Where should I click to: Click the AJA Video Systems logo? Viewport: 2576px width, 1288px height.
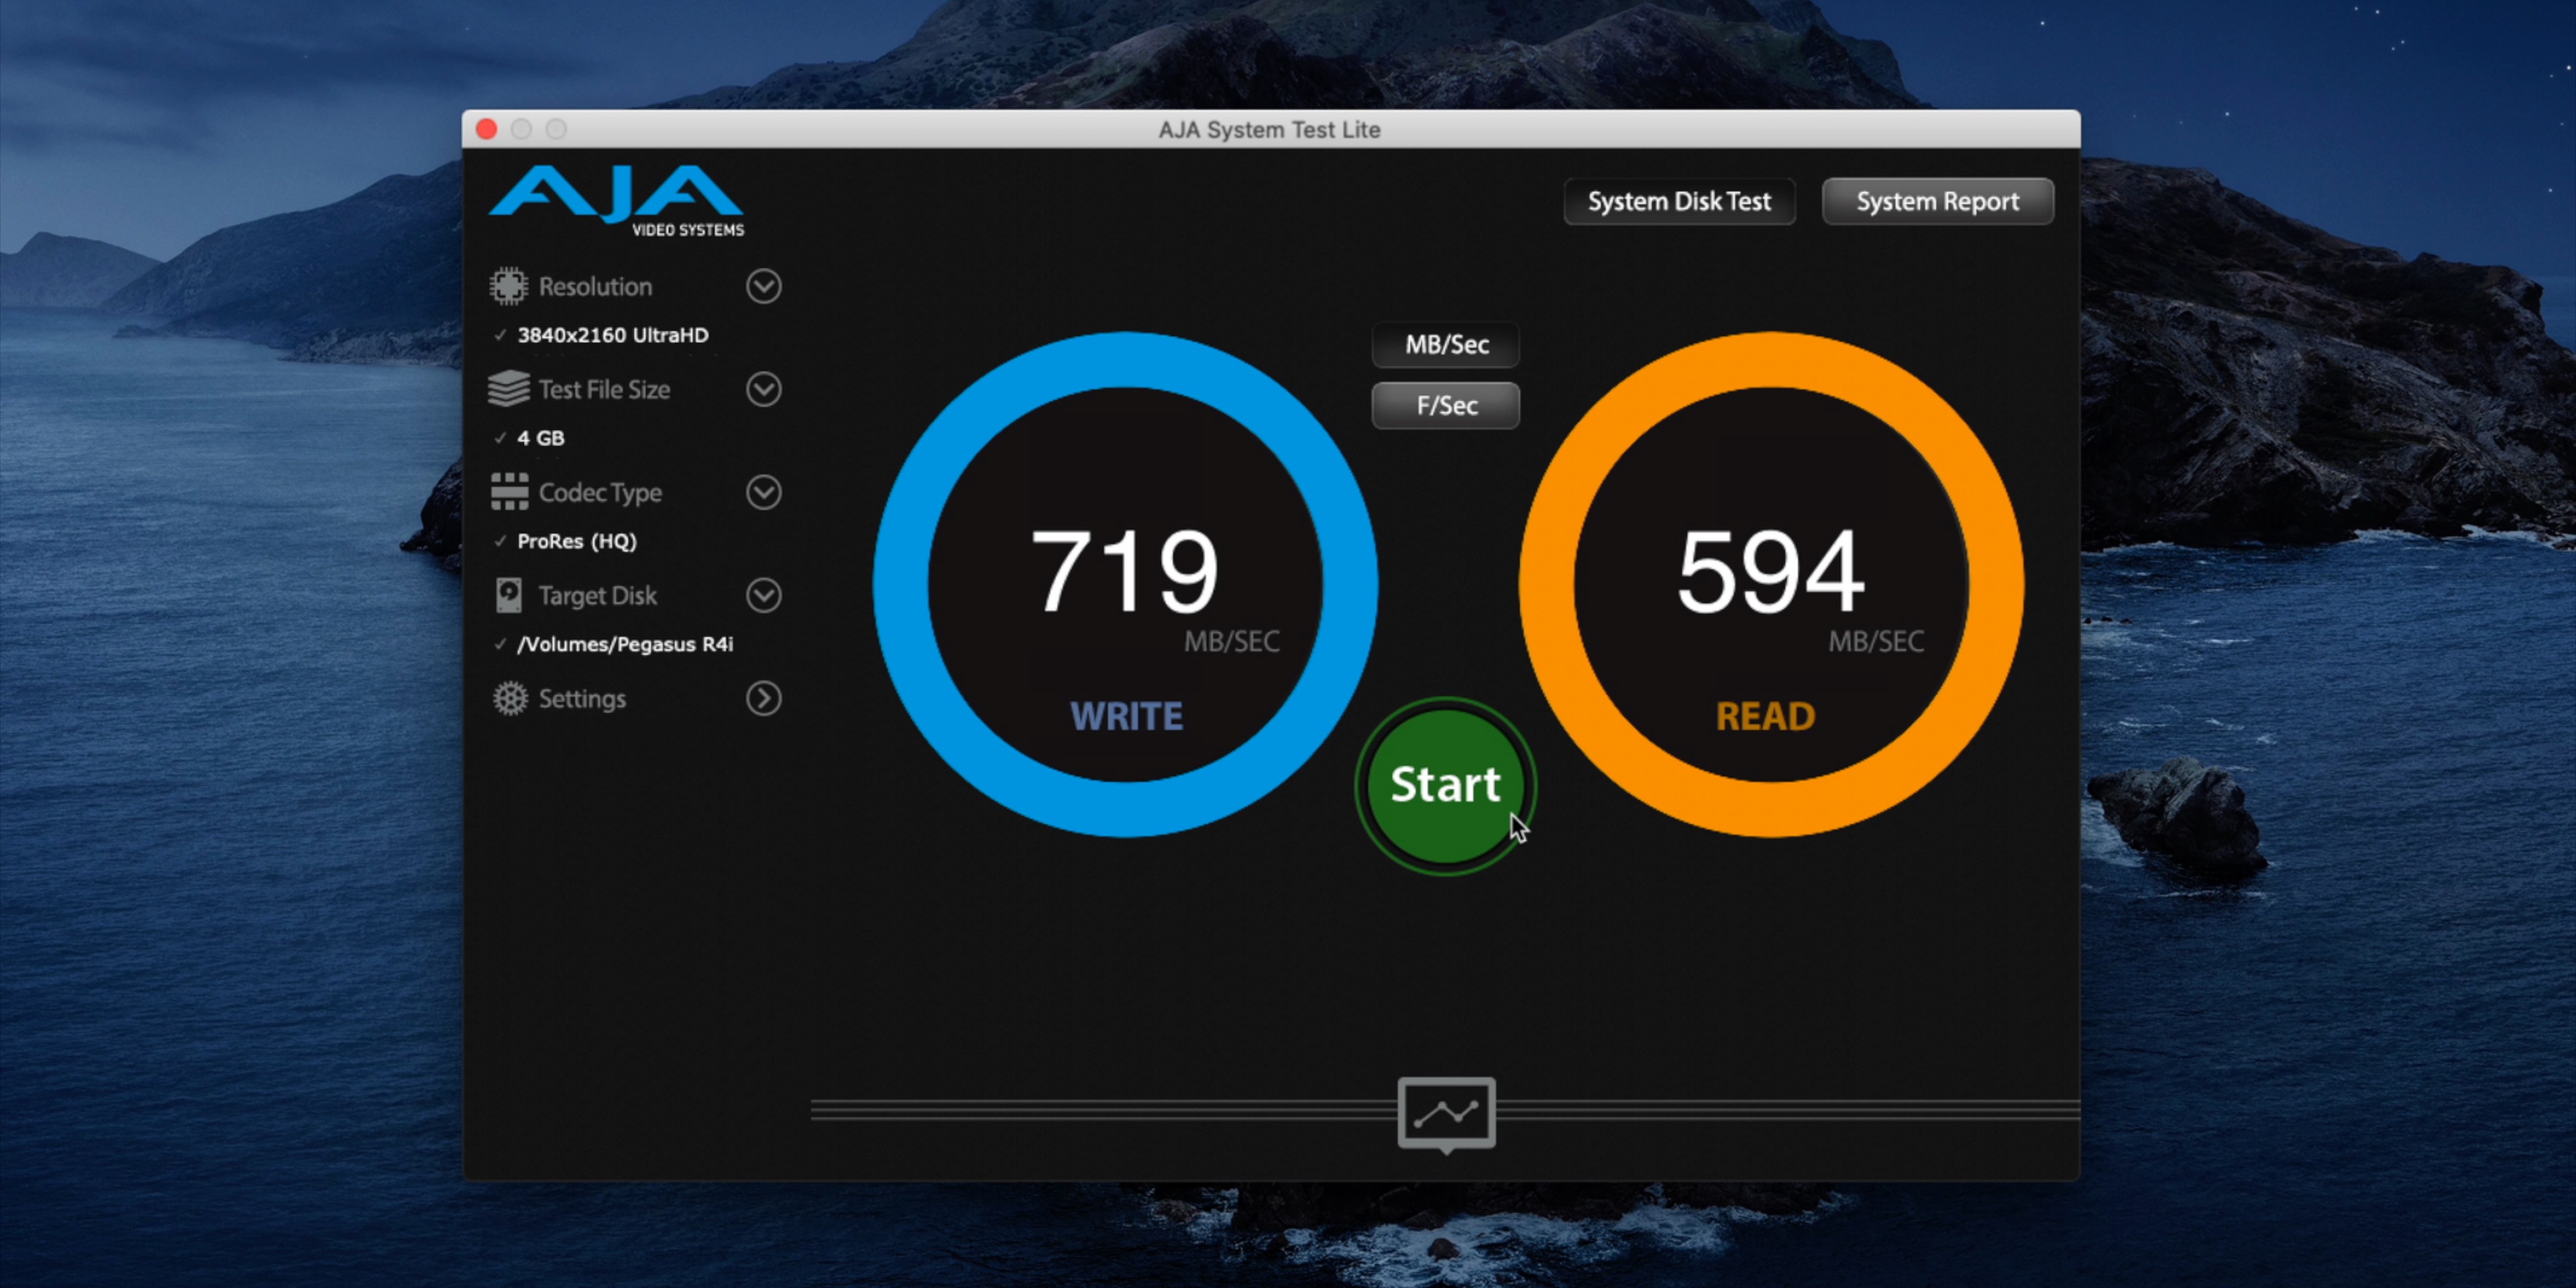tap(617, 200)
